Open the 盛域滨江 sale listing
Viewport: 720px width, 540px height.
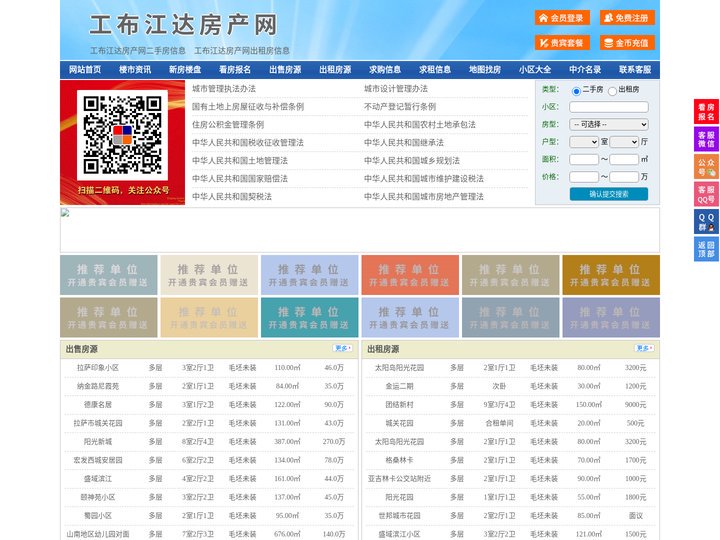(98, 478)
